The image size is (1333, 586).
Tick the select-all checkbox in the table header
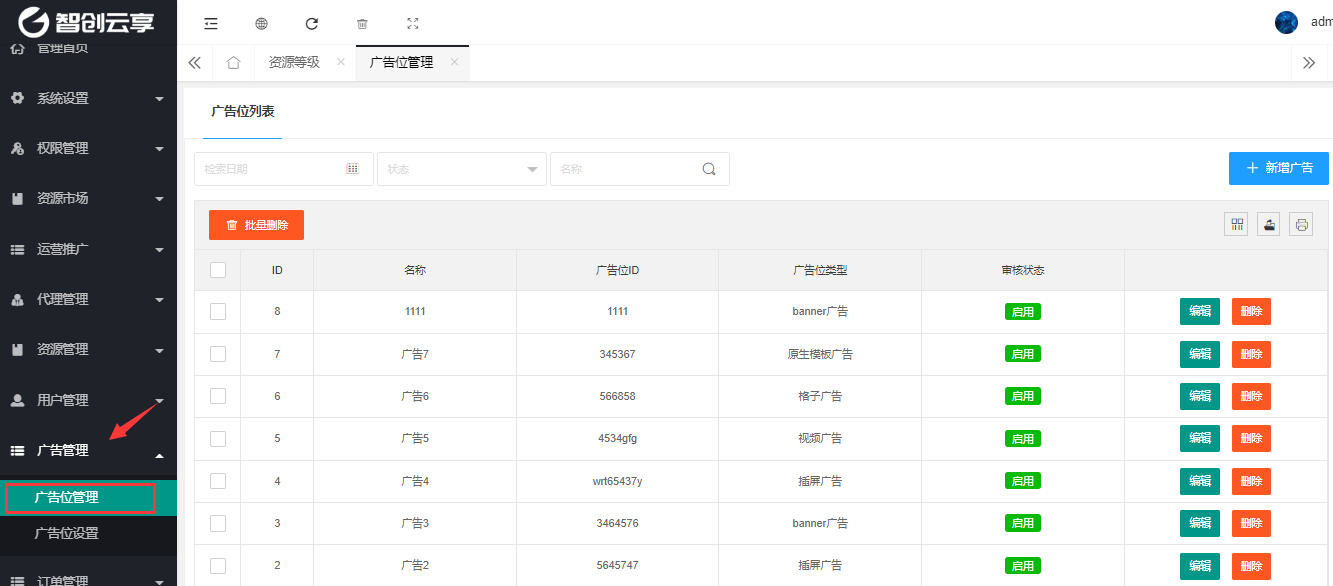tap(218, 270)
